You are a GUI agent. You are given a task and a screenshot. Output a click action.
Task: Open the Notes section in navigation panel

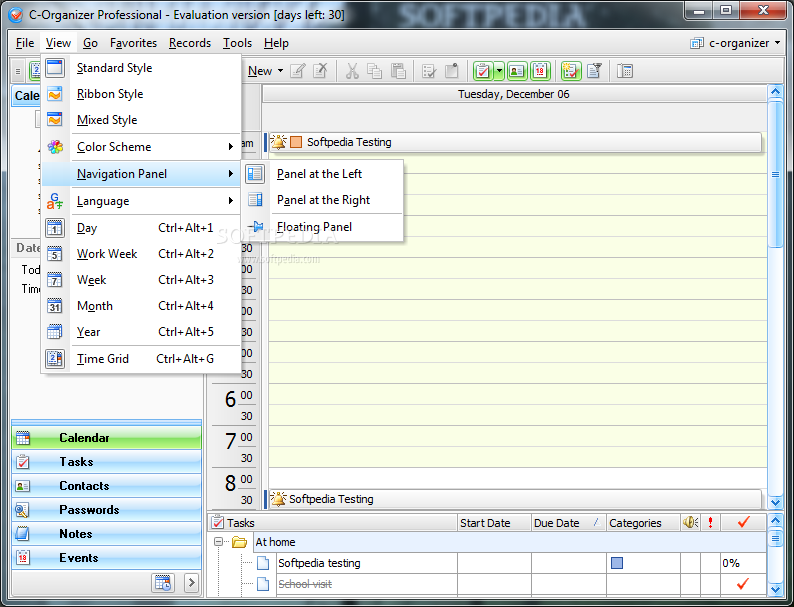[106, 534]
